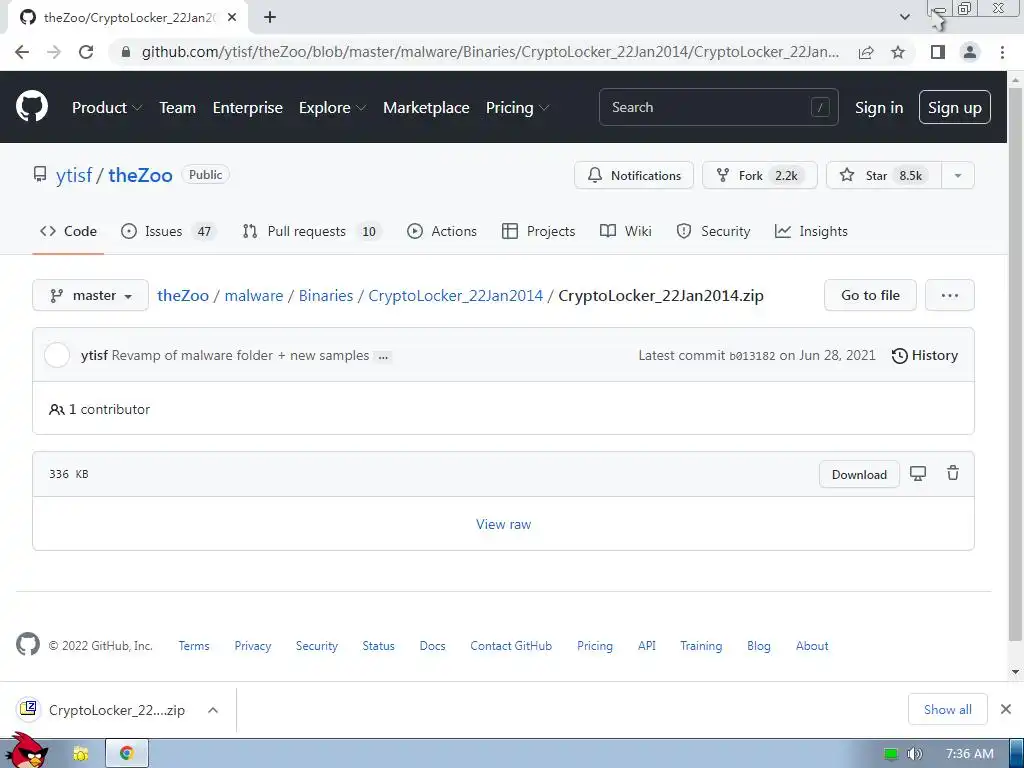Screen dimensions: 1024x768
Task: Open the ytisf owner link
Action: (74, 175)
